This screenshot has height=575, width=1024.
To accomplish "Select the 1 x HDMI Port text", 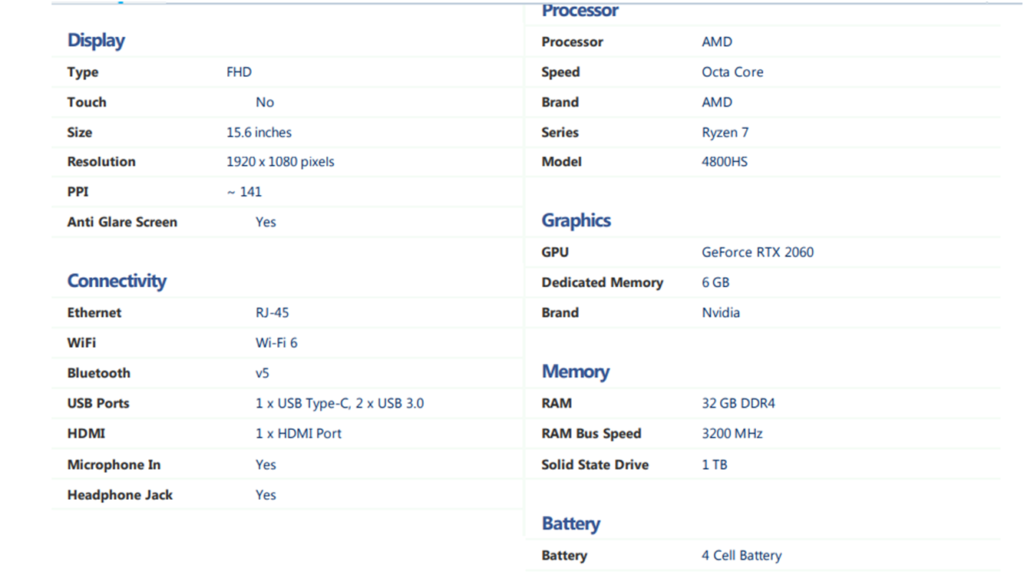I will [x=298, y=434].
